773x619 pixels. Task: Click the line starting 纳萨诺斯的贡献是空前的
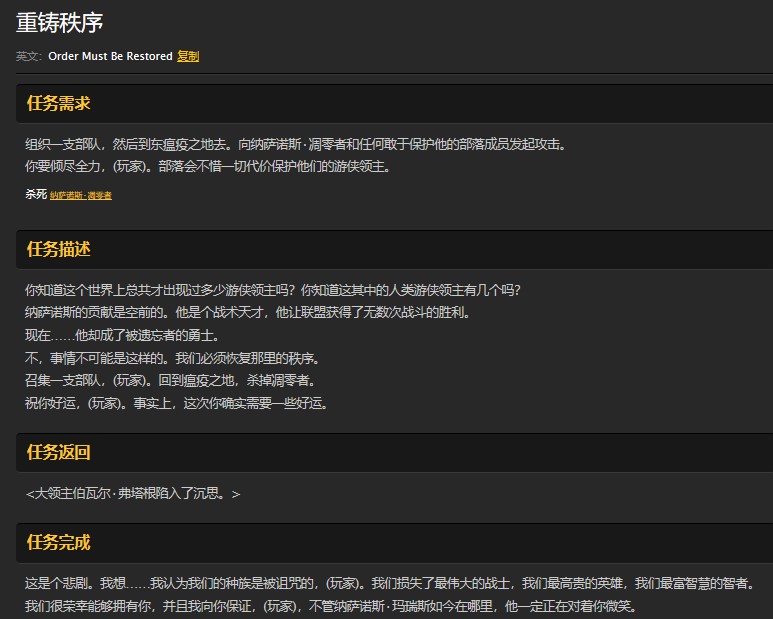coord(247,312)
